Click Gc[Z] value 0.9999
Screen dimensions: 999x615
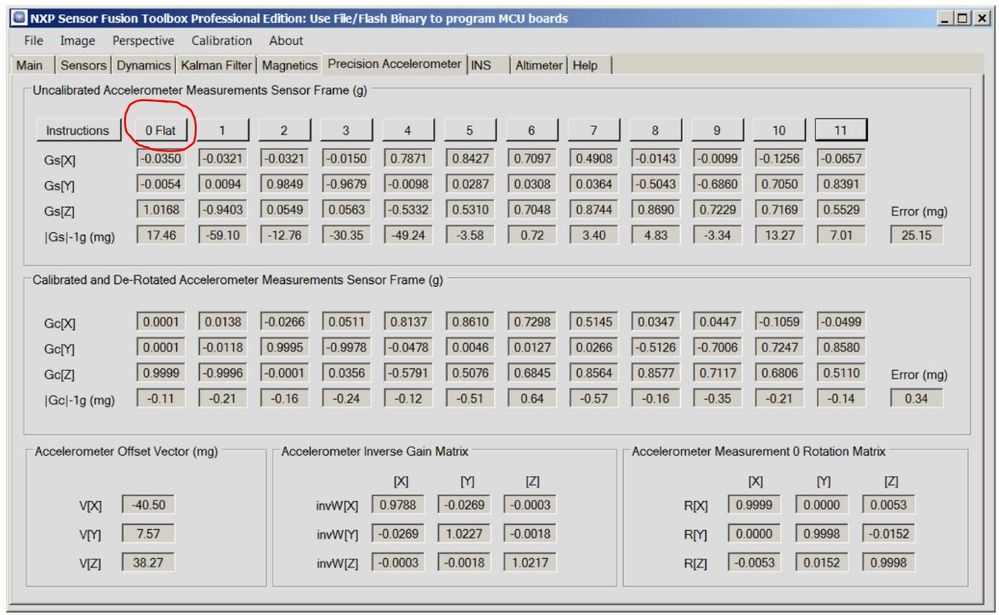(x=161, y=373)
